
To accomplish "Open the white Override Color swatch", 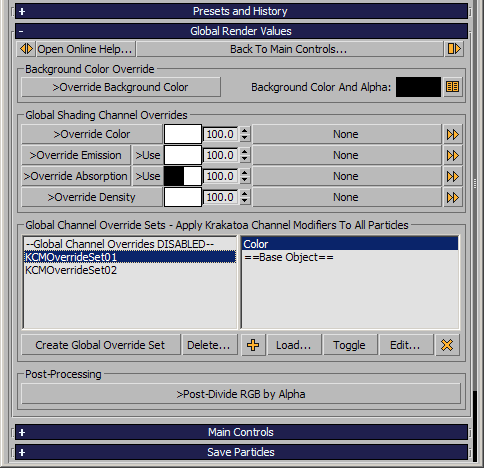I will [x=183, y=134].
